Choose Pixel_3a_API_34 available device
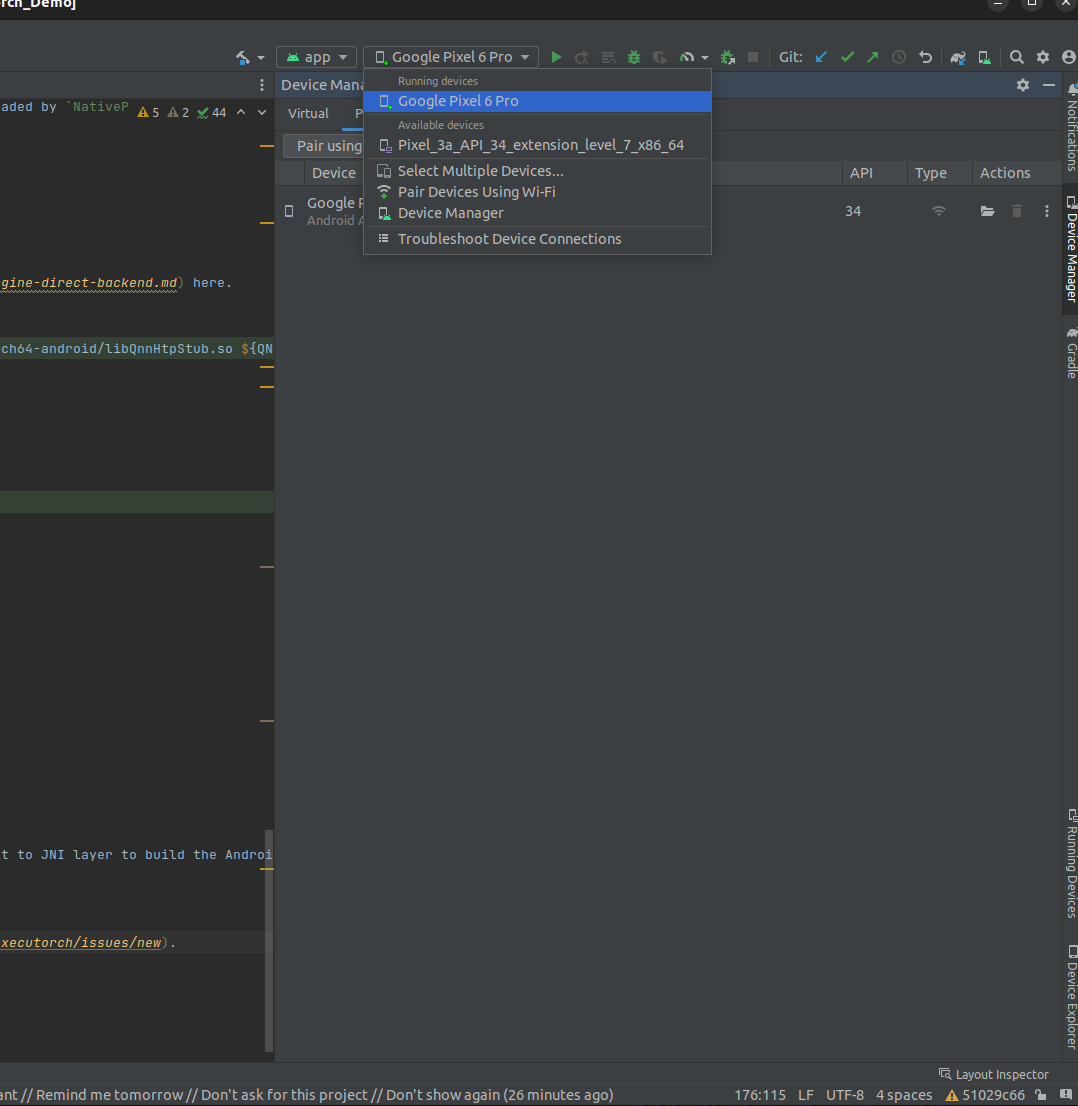Image resolution: width=1078 pixels, height=1106 pixels. coord(540,145)
